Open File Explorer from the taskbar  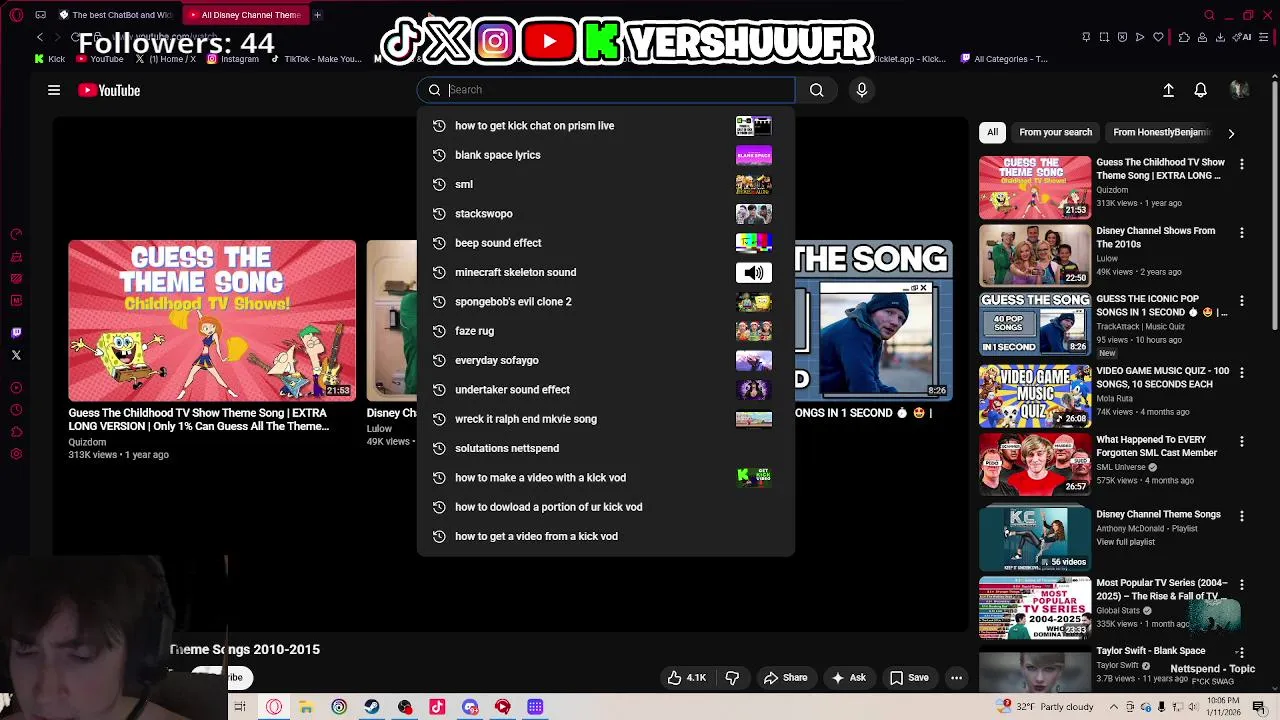[x=306, y=707]
